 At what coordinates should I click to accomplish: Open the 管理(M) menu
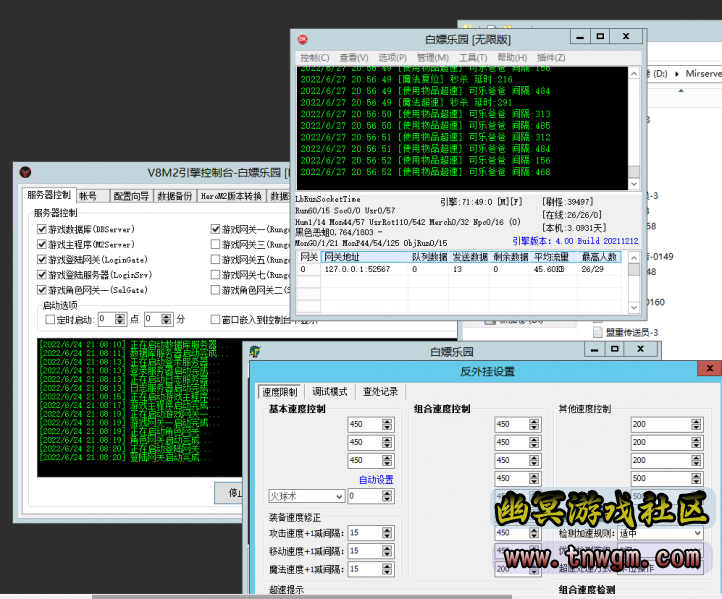click(432, 58)
